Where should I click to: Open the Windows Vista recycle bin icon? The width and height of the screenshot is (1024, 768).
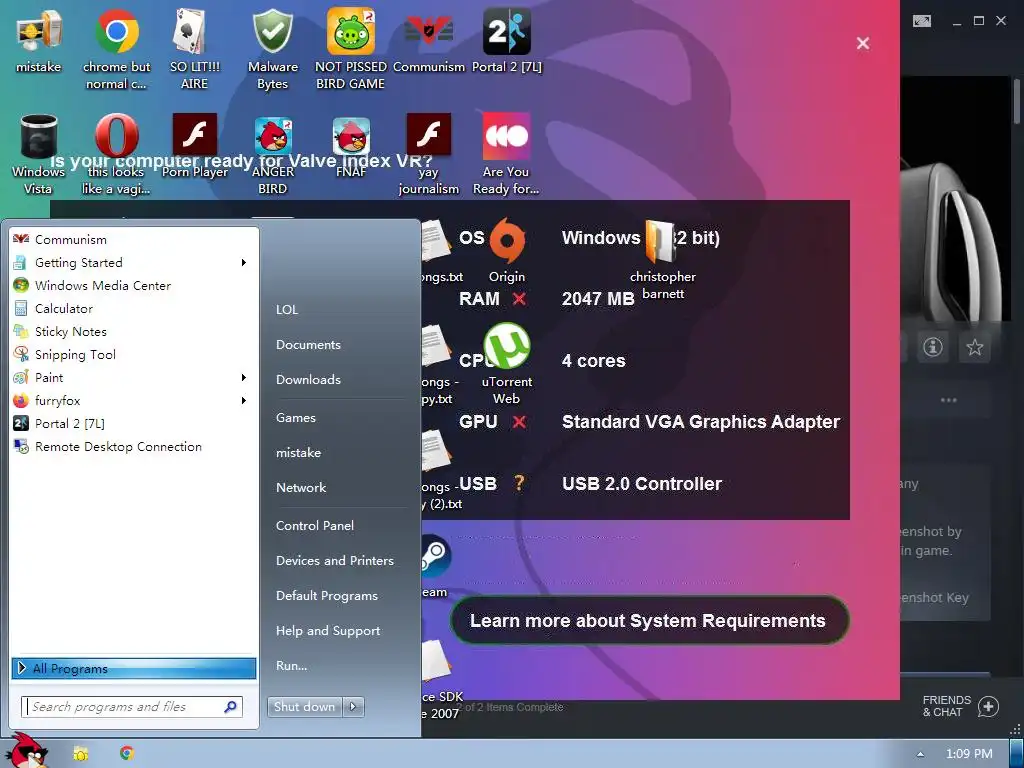click(x=39, y=155)
